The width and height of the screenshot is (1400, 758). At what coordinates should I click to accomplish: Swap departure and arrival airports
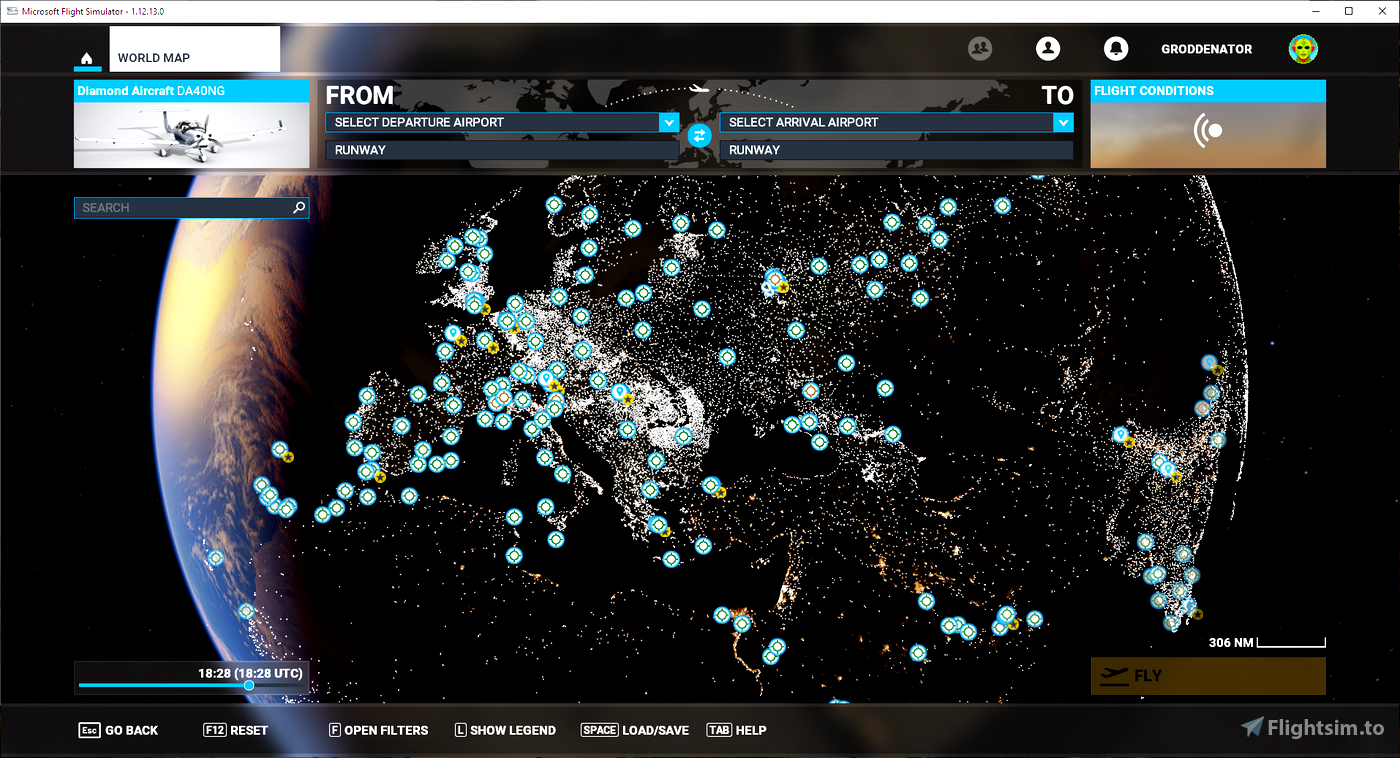click(700, 135)
